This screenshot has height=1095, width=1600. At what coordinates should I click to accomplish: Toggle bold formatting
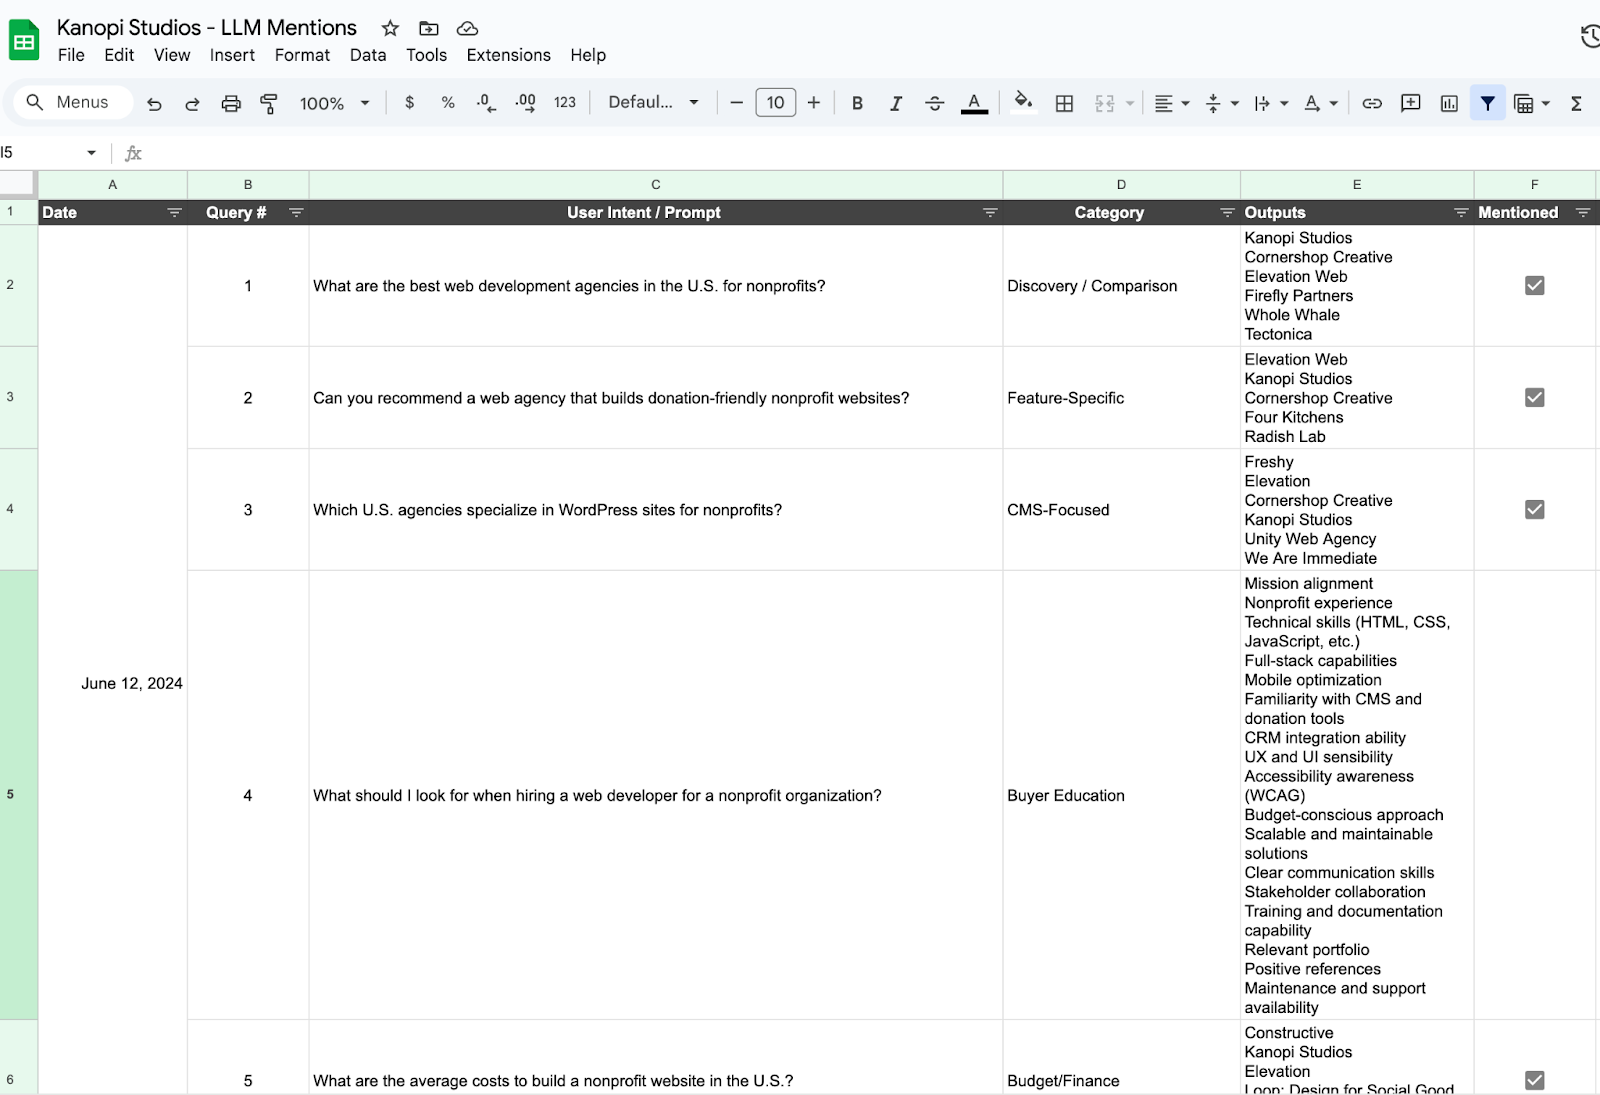tap(857, 103)
